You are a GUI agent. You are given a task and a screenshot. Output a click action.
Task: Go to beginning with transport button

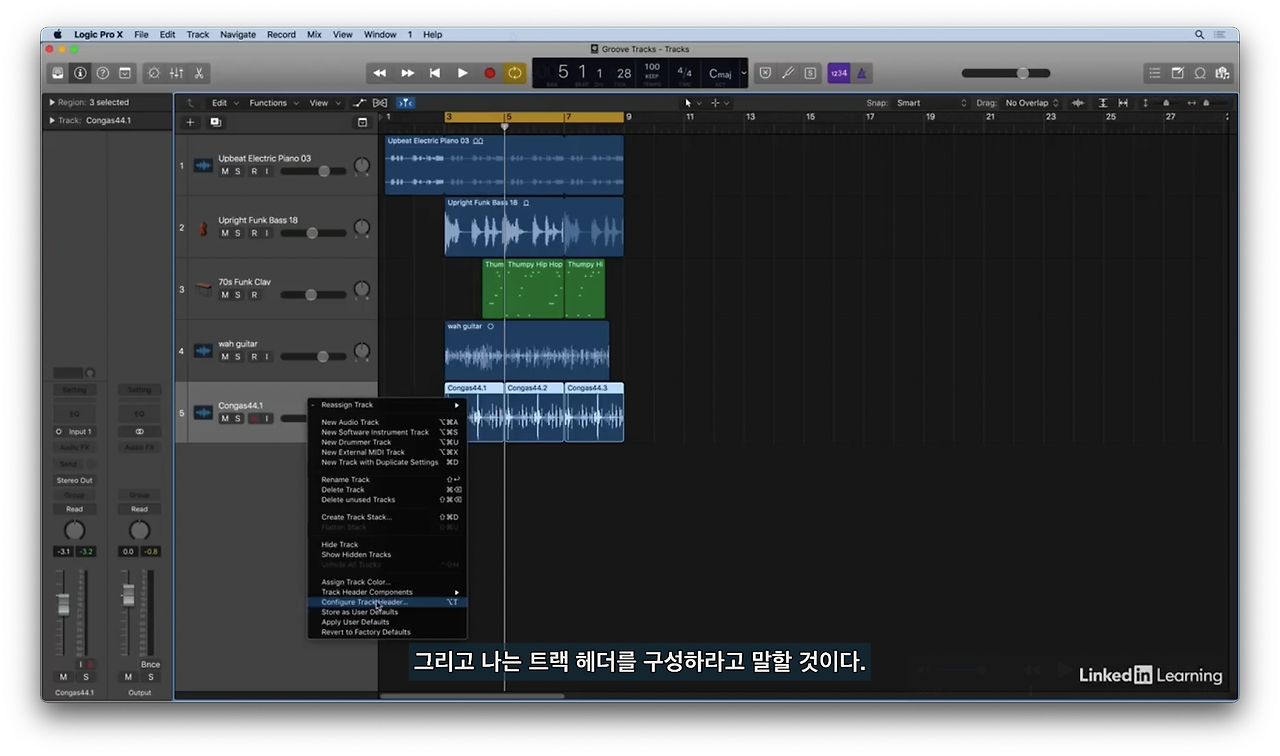(x=435, y=73)
